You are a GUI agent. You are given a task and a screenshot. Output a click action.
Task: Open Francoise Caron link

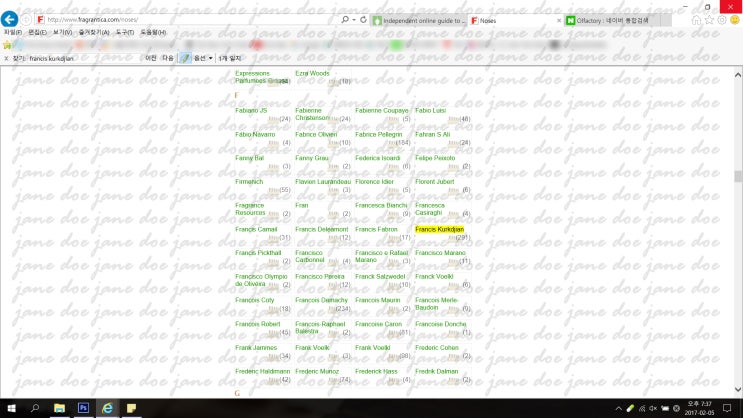(378, 324)
